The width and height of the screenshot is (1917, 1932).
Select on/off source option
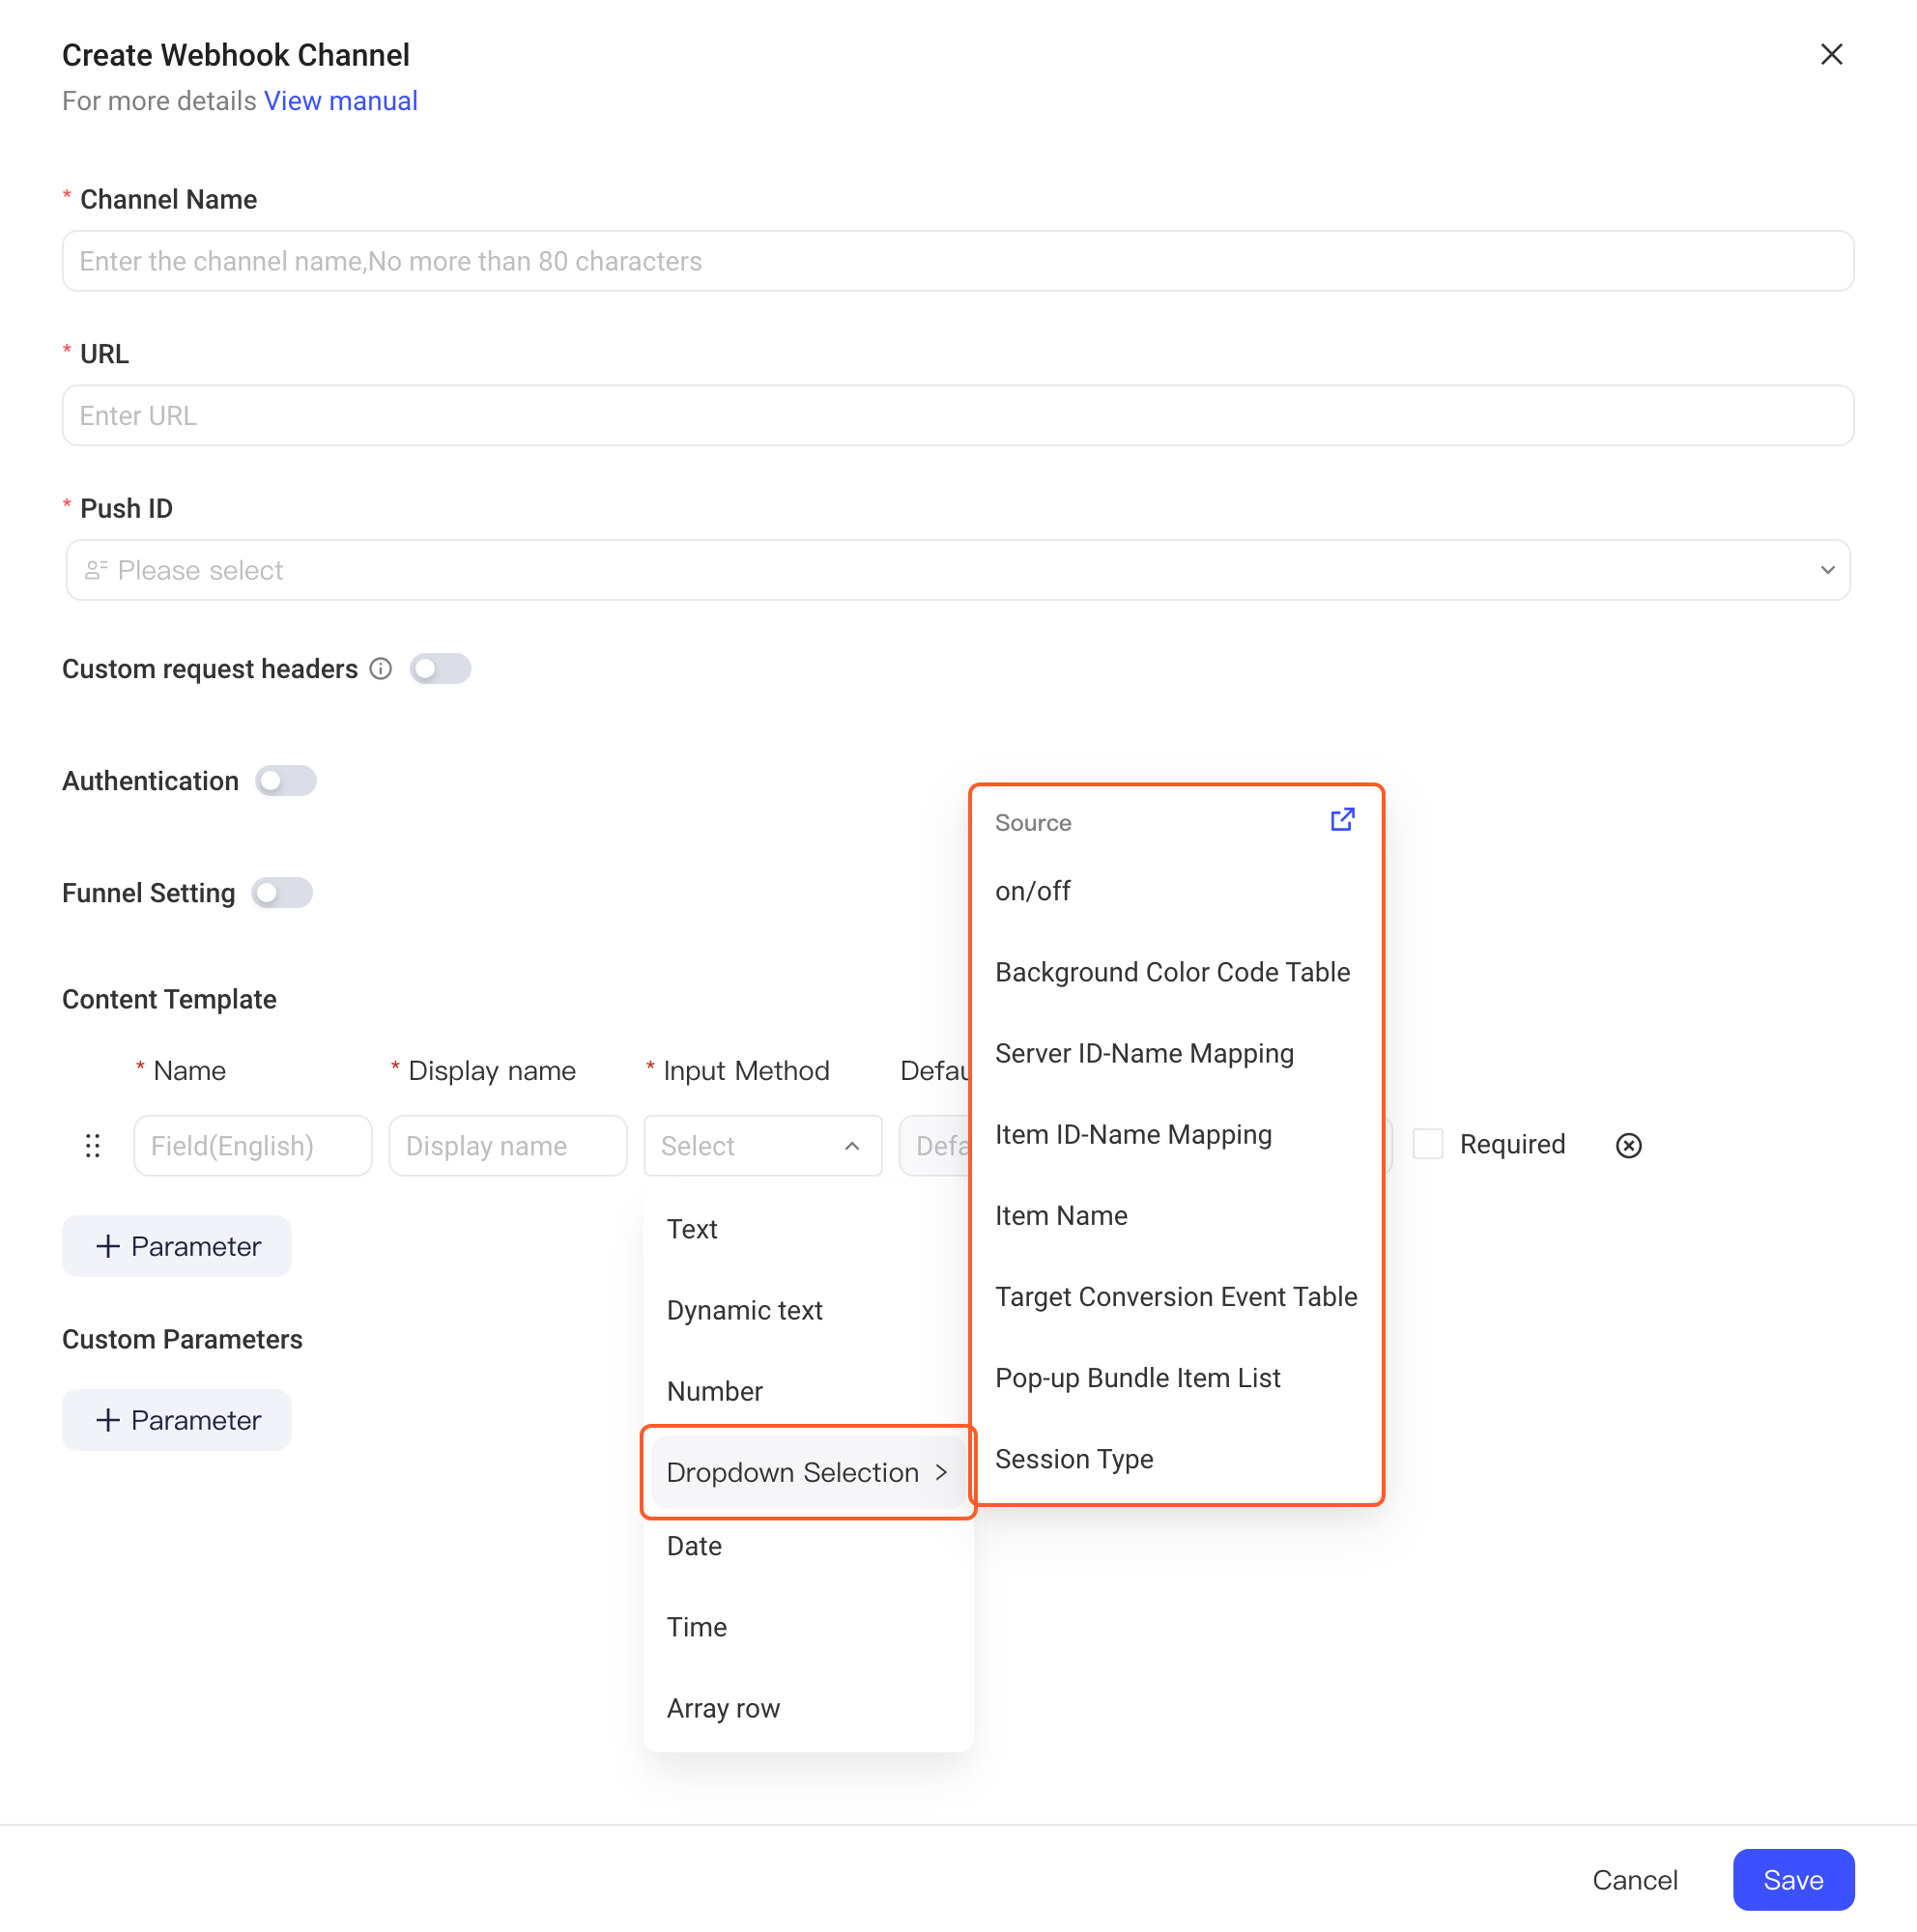pos(1176,891)
